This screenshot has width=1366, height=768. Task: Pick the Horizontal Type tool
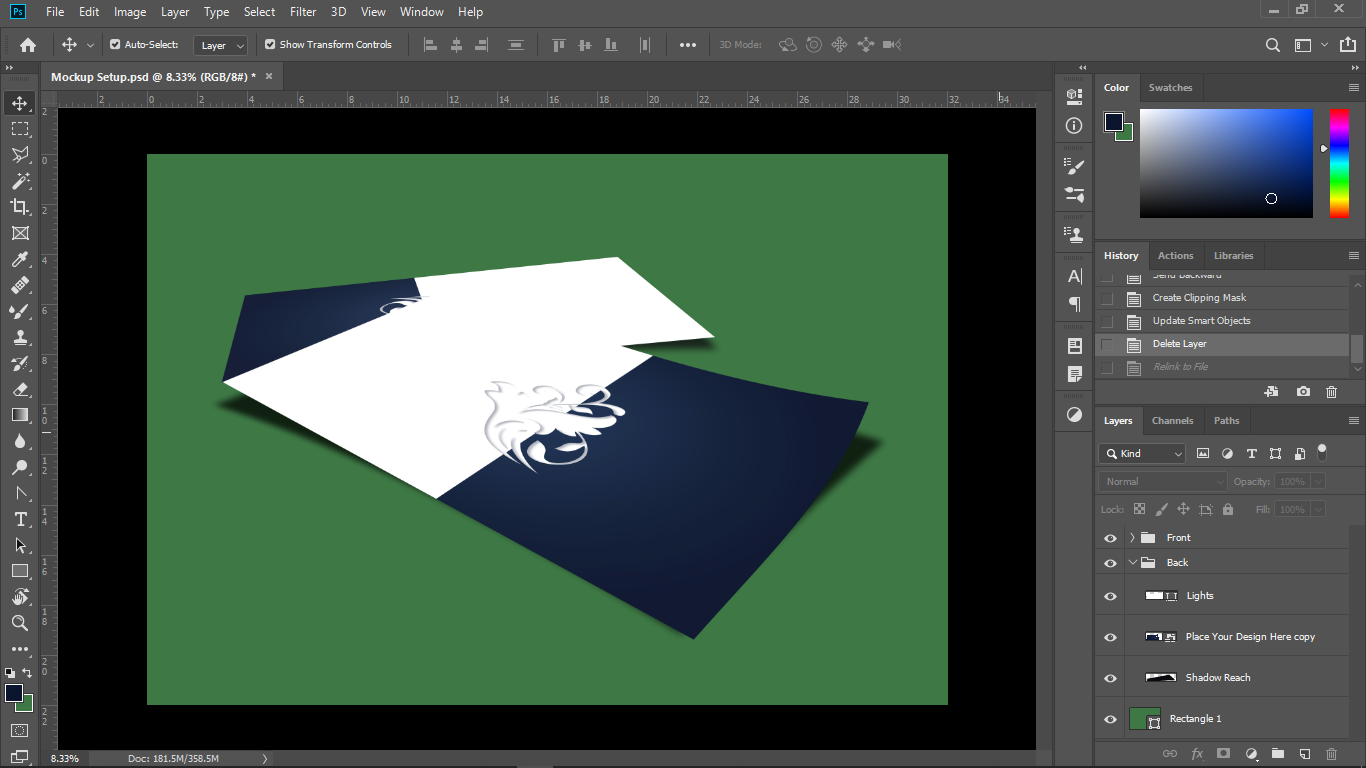(x=20, y=519)
